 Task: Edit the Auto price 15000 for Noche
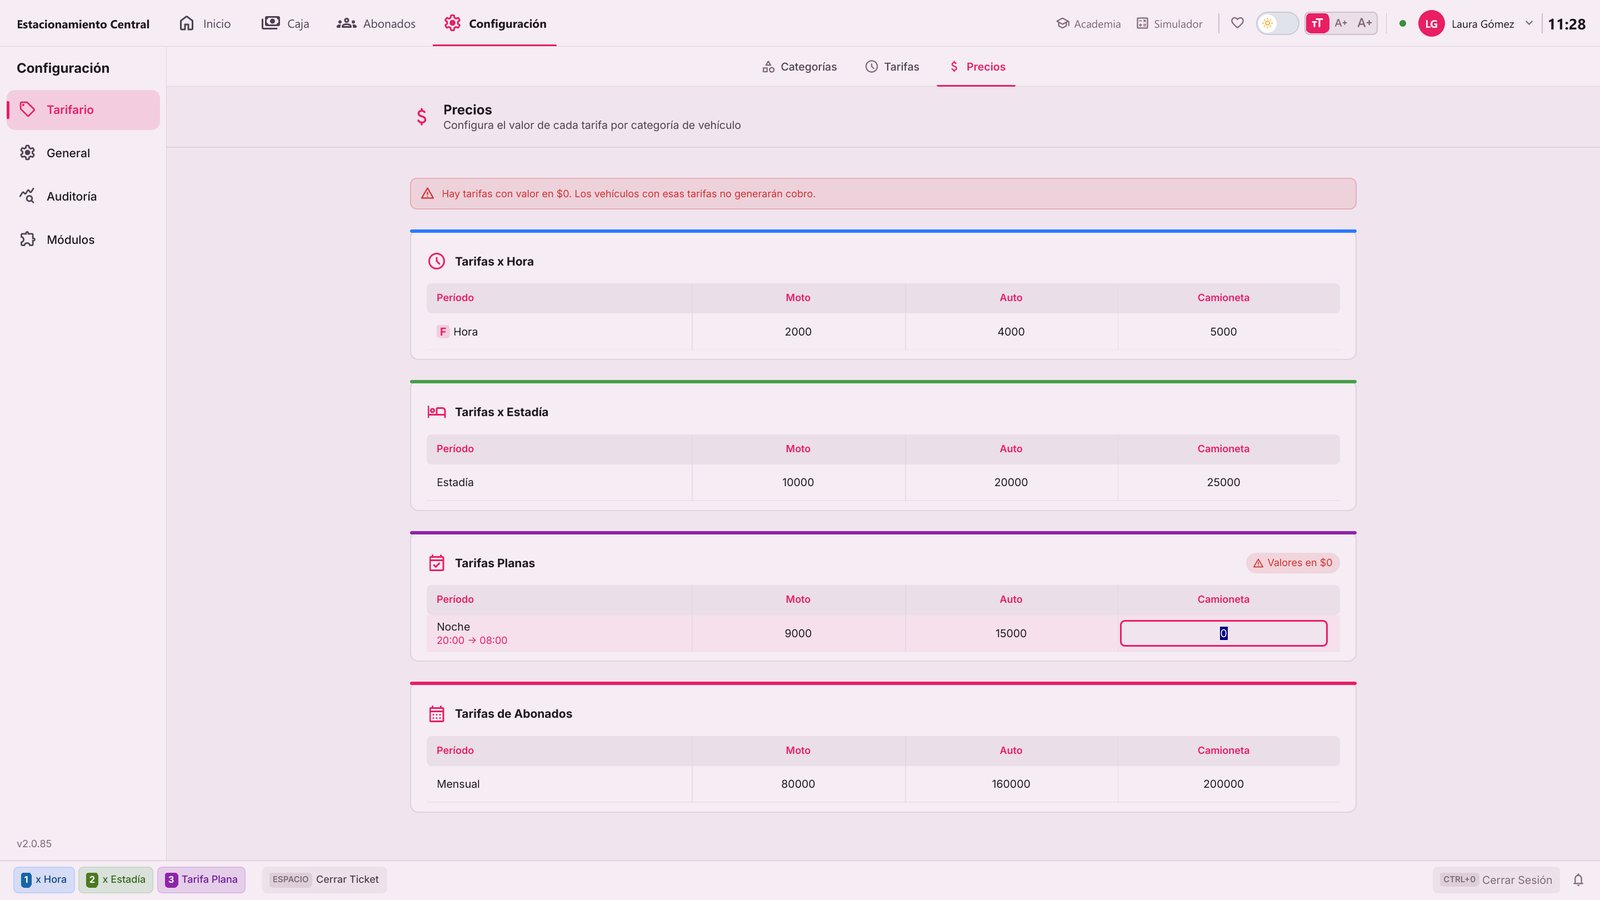click(1011, 633)
